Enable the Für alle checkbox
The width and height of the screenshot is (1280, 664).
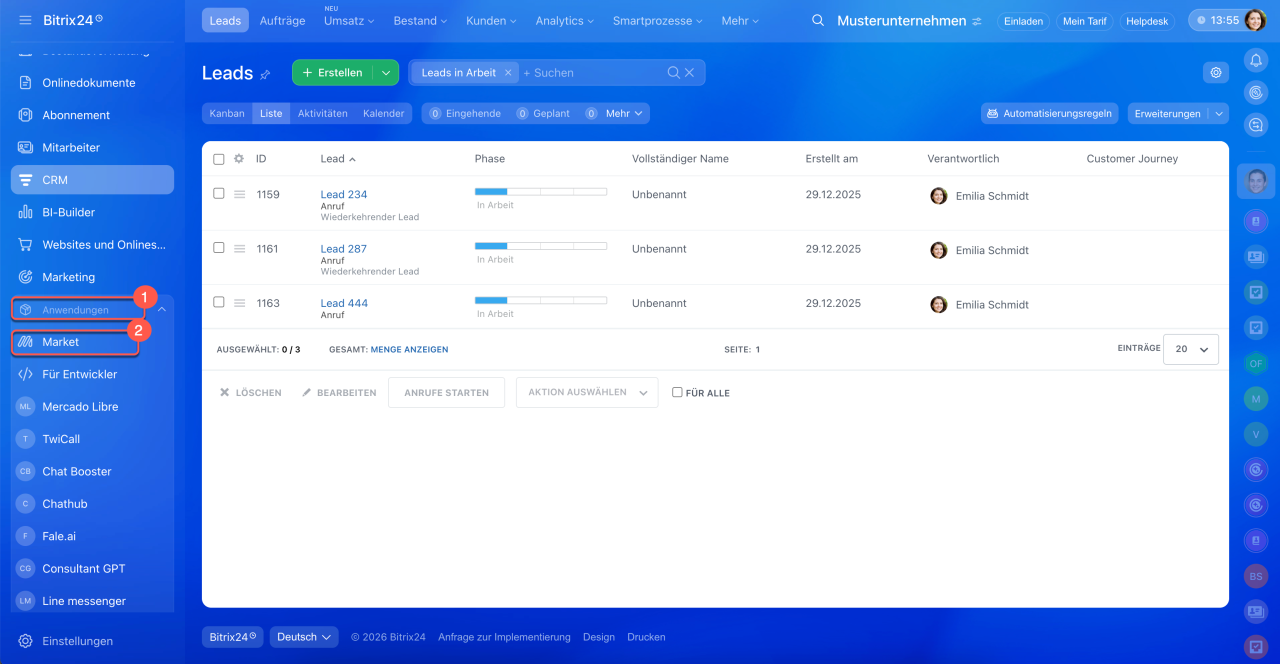(x=677, y=393)
